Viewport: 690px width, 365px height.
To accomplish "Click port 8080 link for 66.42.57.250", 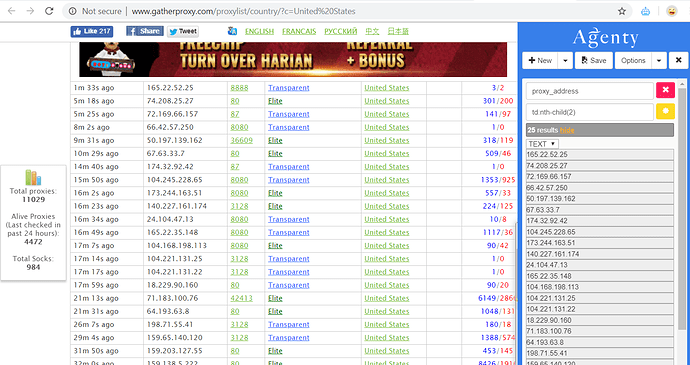I will pos(239,127).
